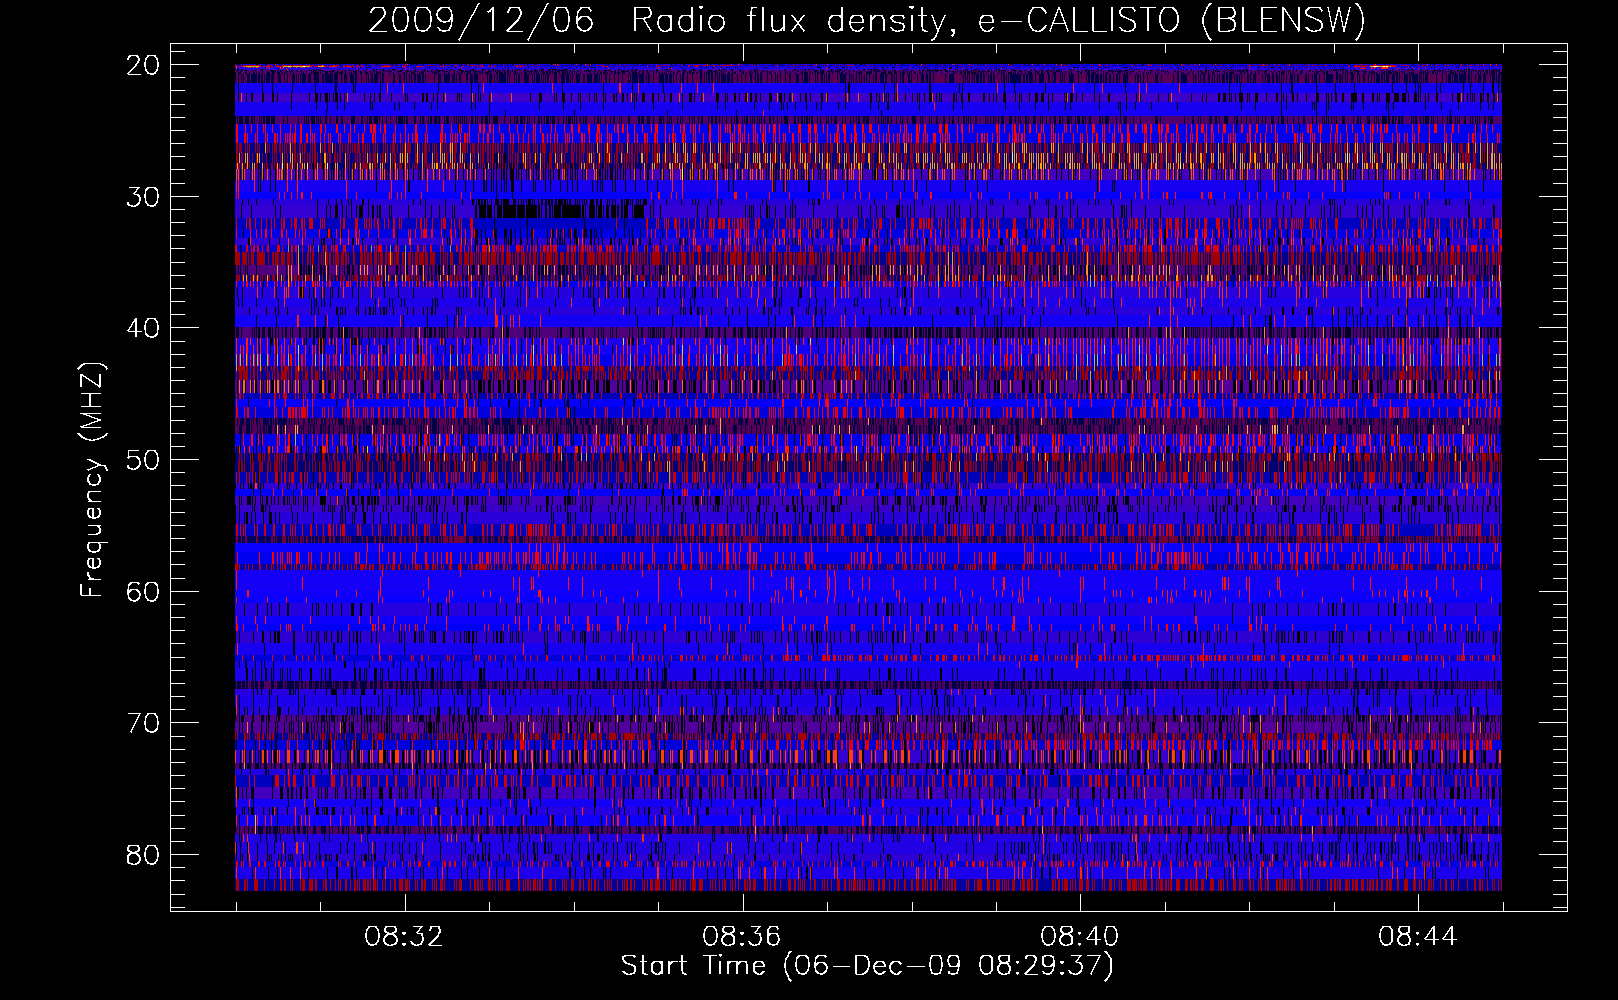Screen dimensions: 1618x1000
Task: Click the 50 frequency tick label
Action: tap(144, 460)
